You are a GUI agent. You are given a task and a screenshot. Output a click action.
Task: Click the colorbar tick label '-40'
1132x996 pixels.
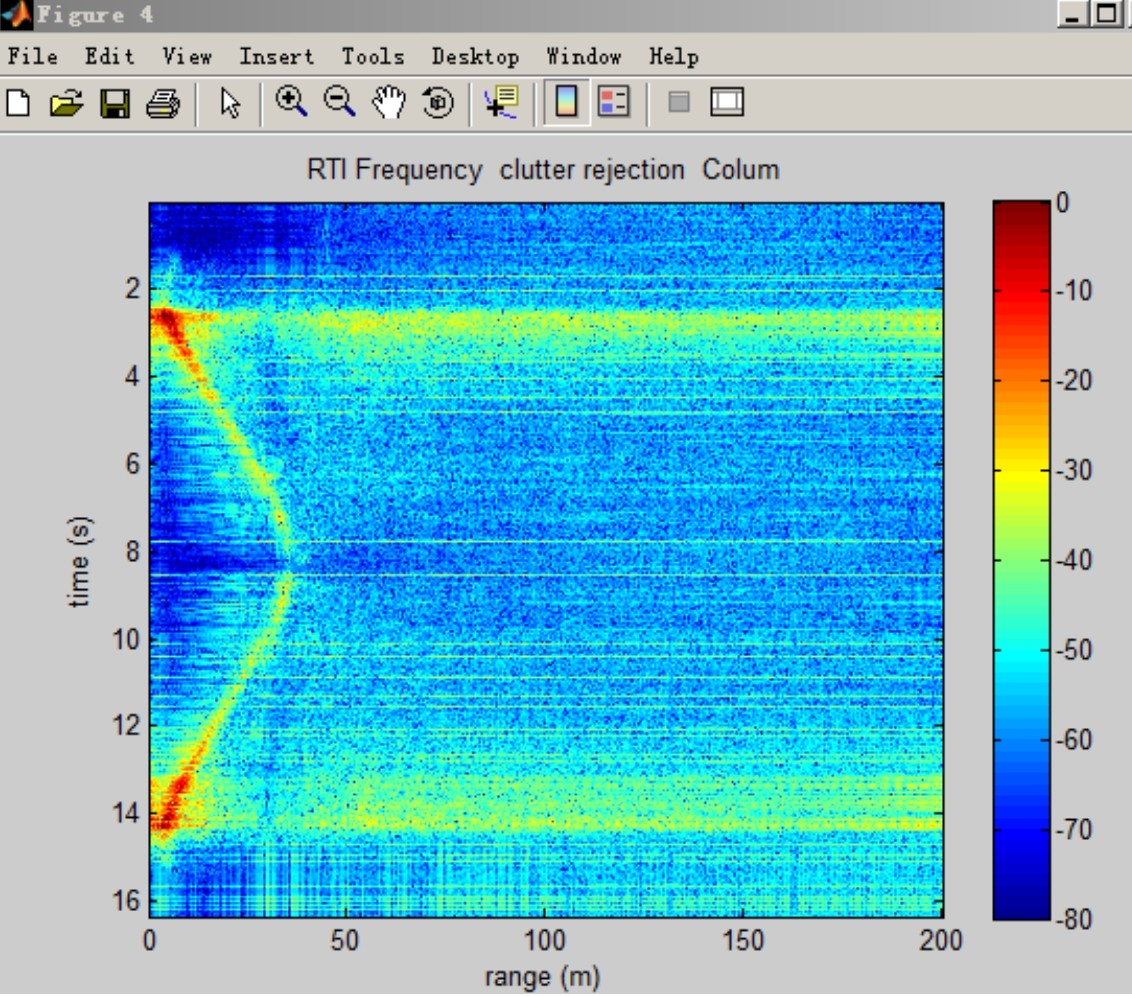[1074, 560]
